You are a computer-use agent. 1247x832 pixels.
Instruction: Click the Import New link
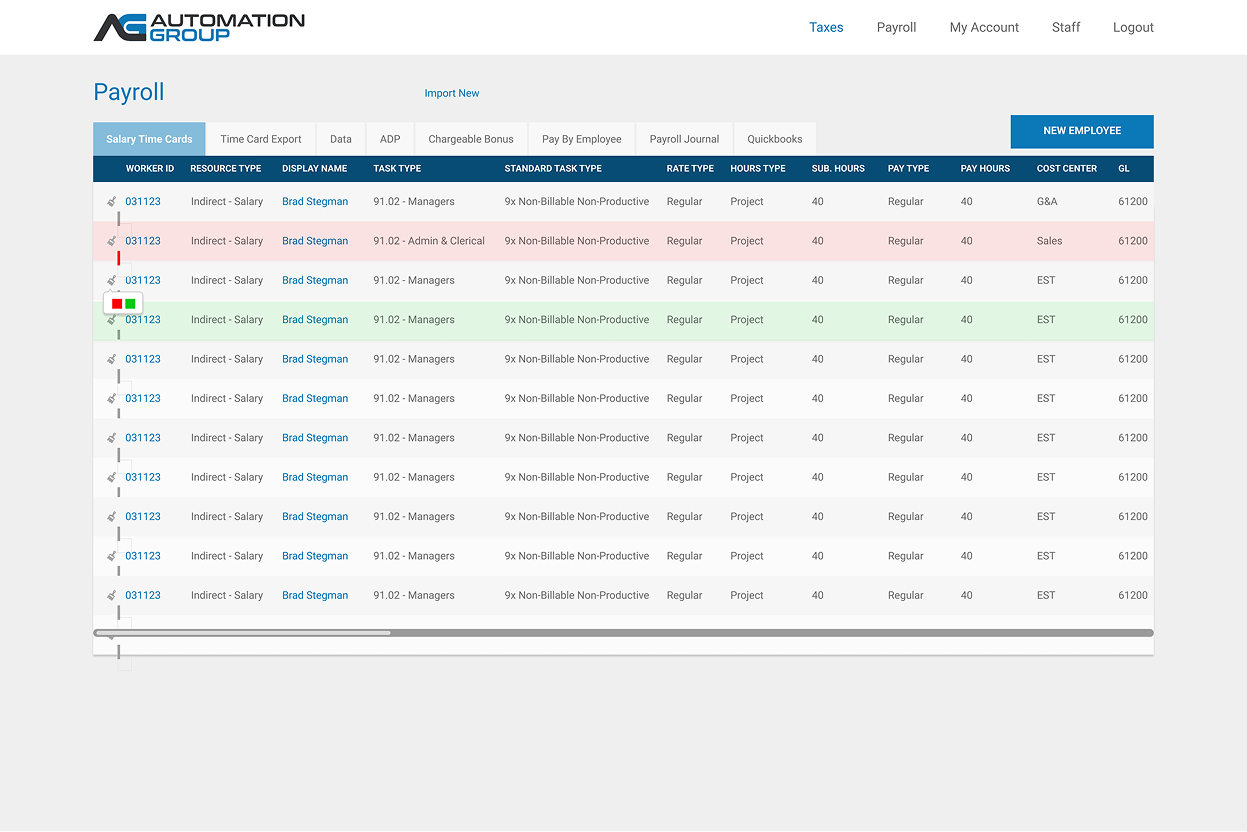(451, 93)
